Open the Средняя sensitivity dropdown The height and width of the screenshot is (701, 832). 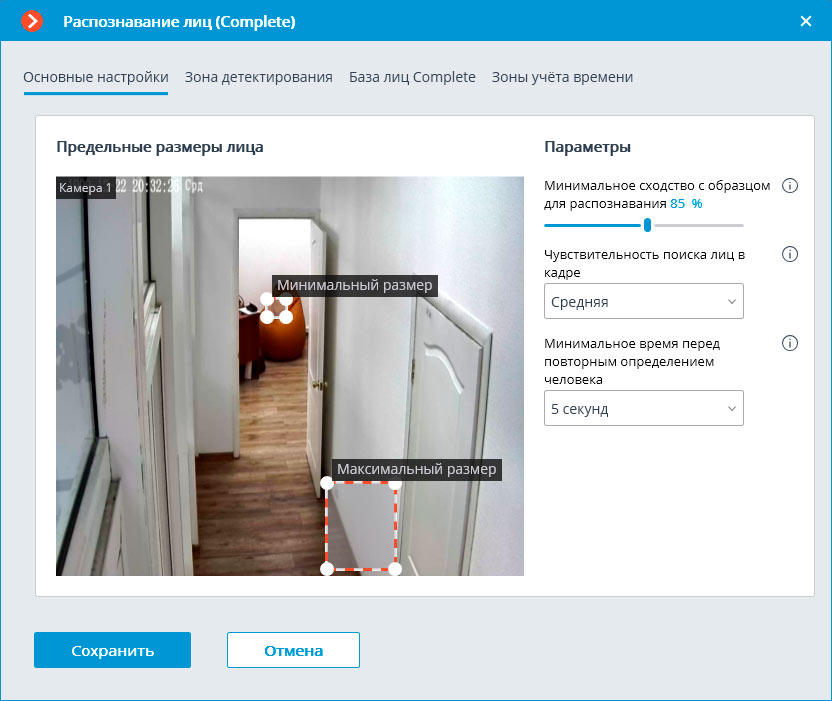643,301
